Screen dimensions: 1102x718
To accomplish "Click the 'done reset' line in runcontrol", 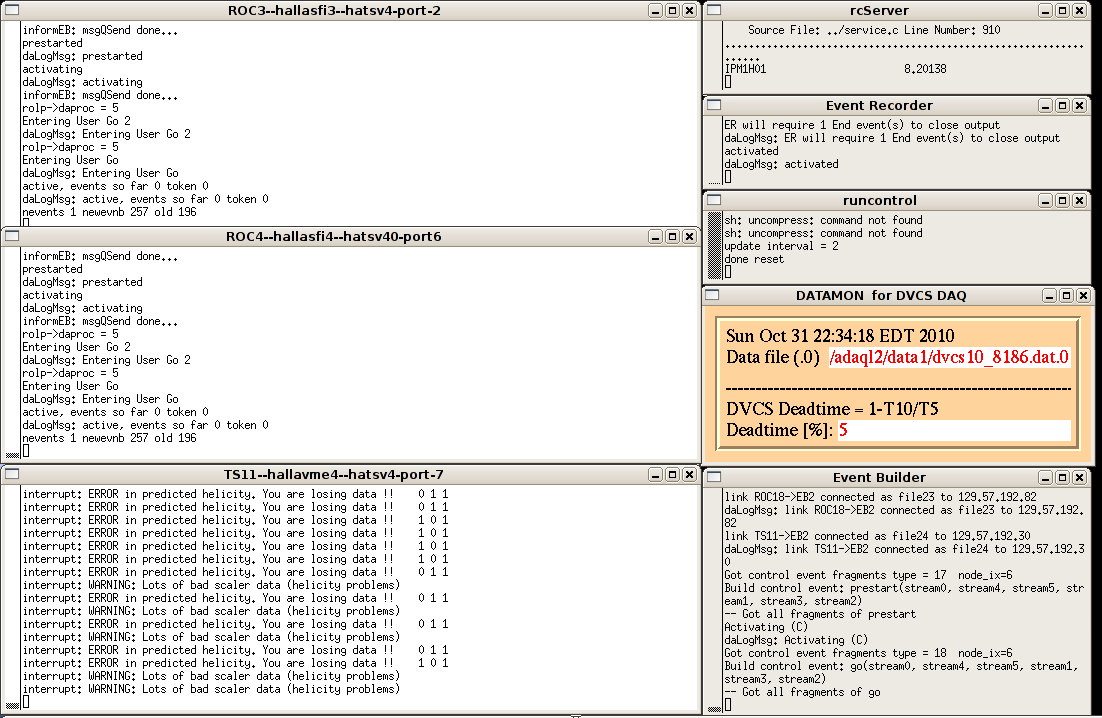I will 754,259.
